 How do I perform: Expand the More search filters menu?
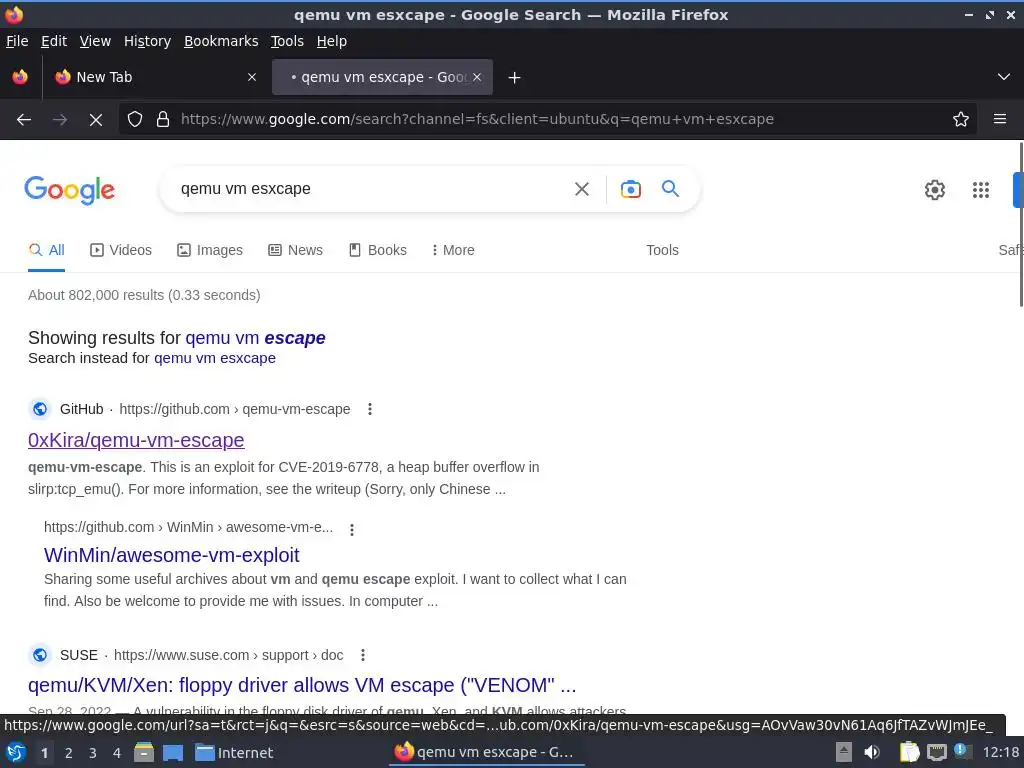(453, 250)
